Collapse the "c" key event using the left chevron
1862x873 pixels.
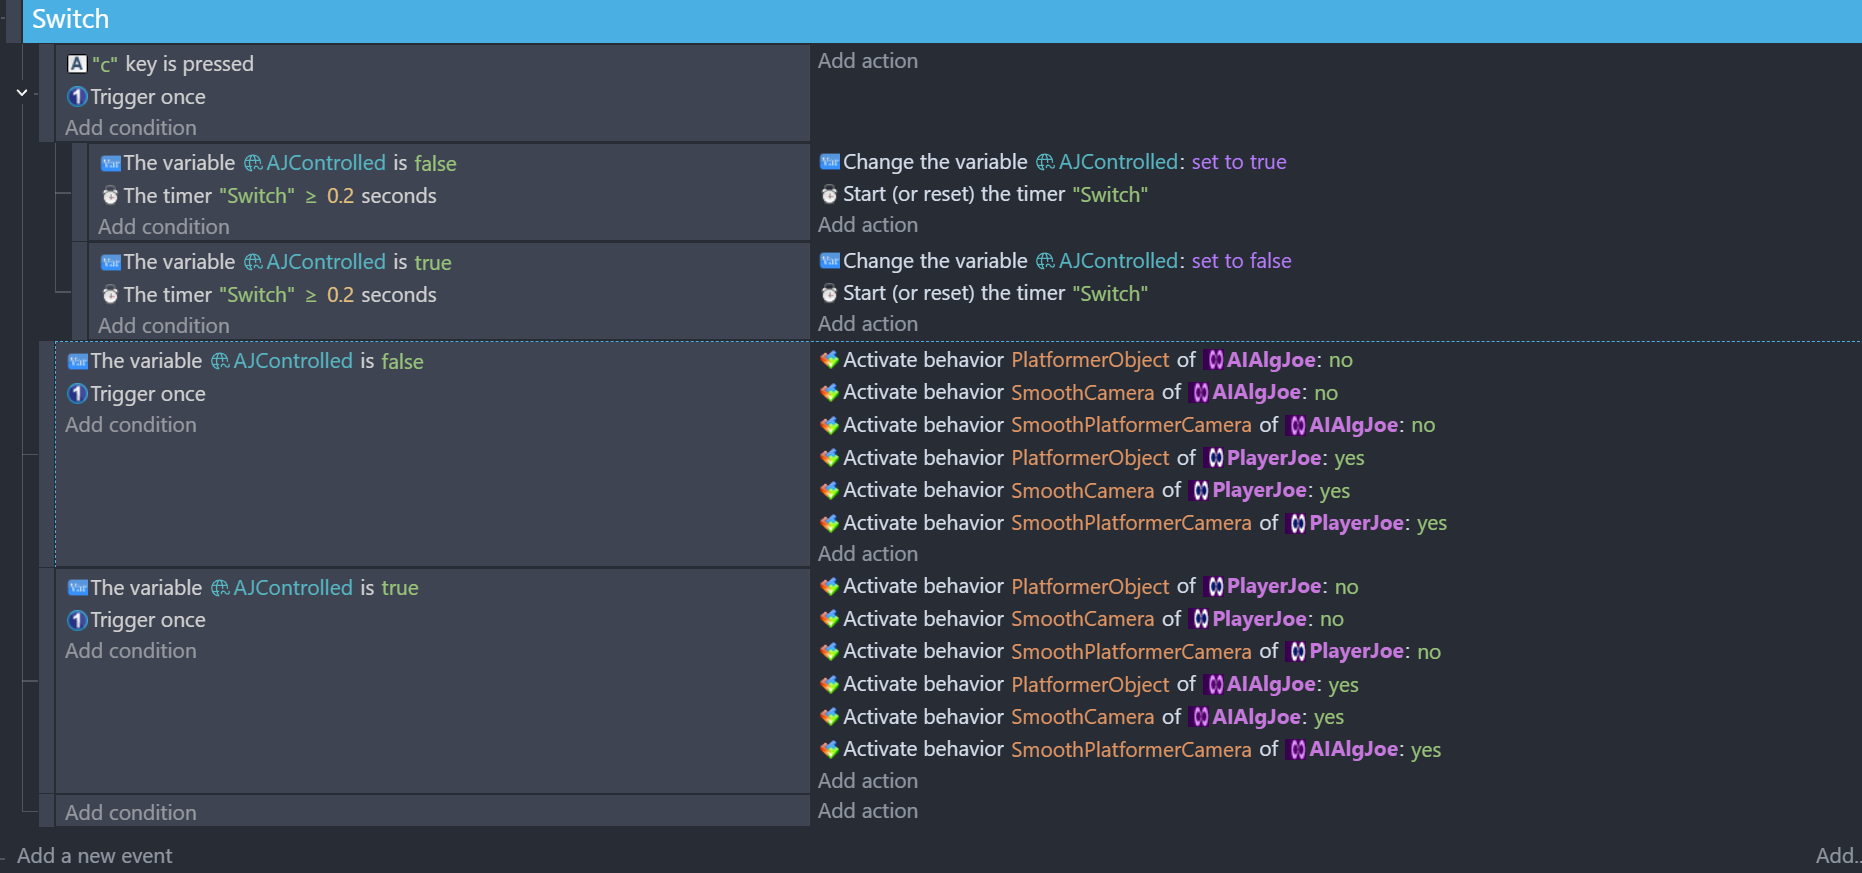pos(22,93)
